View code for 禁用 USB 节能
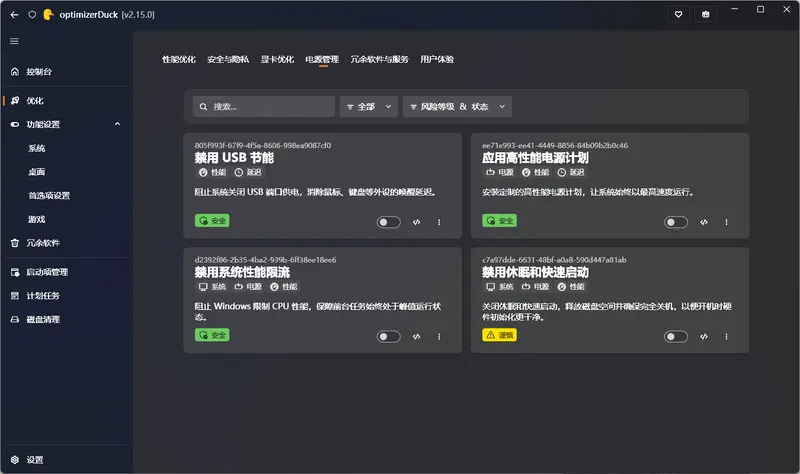This screenshot has height=474, width=800. coord(416,222)
